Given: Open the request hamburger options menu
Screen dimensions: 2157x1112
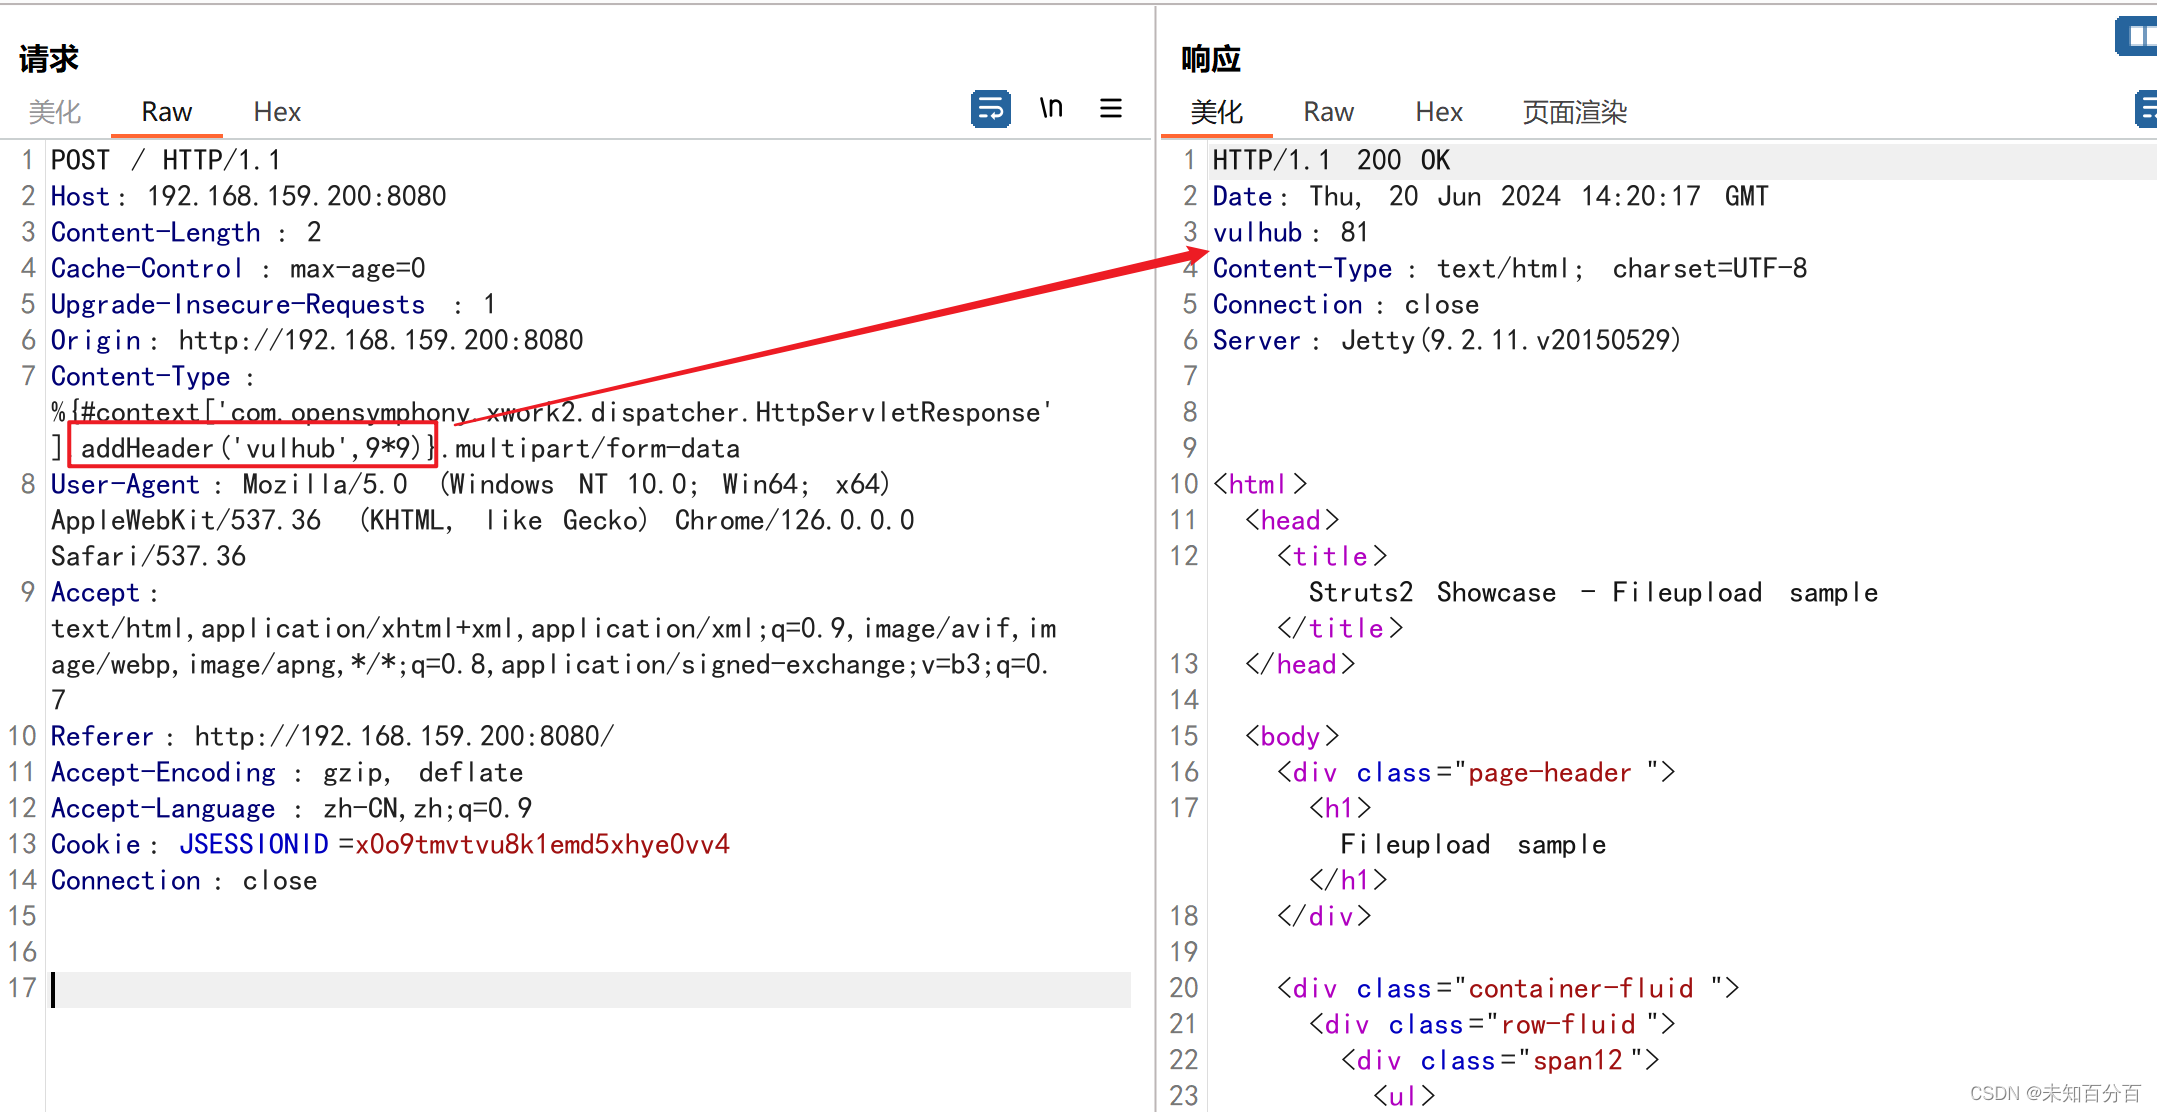Looking at the screenshot, I should [1110, 108].
